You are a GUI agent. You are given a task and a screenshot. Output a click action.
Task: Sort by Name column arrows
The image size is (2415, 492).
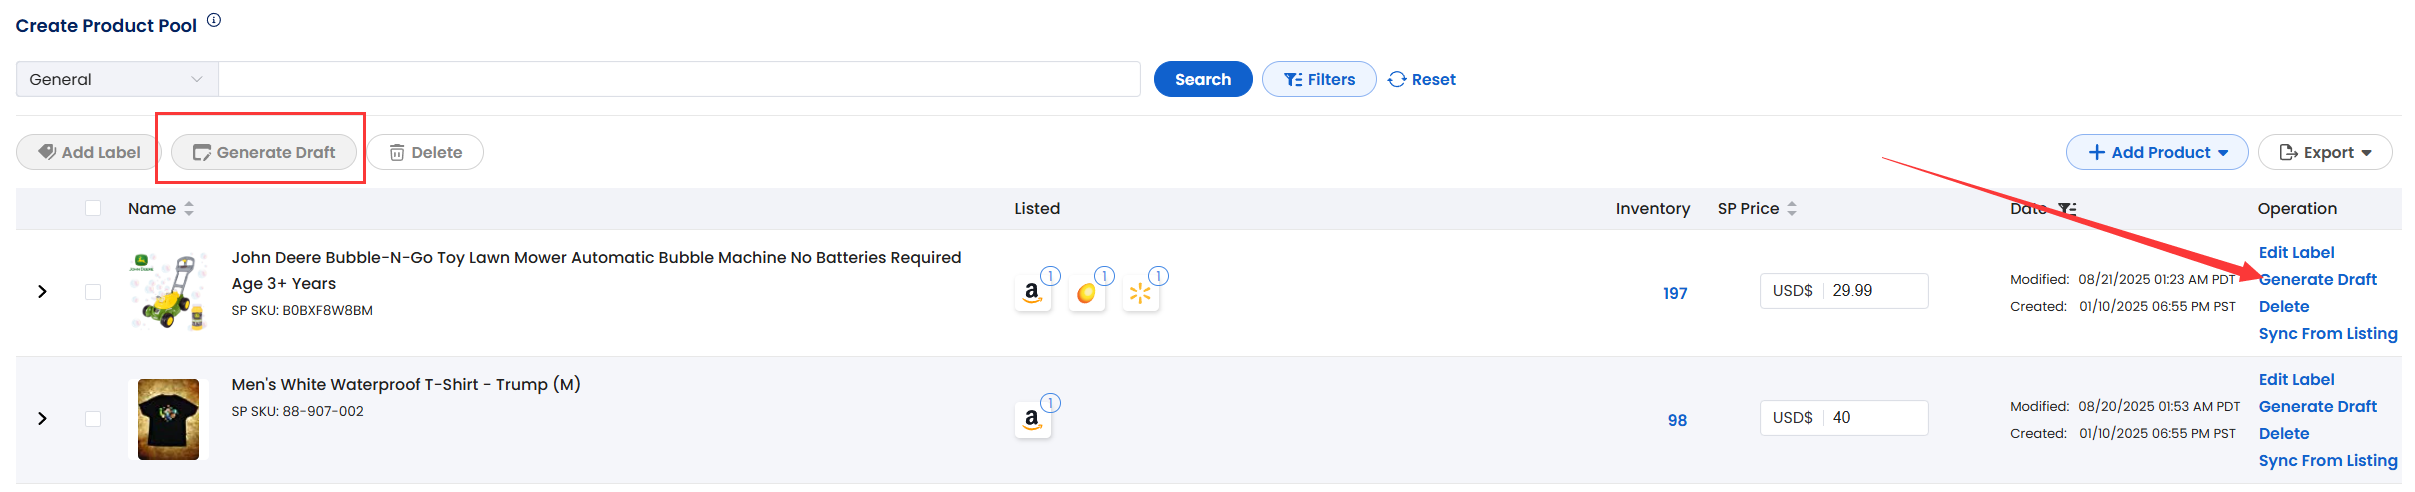click(189, 209)
